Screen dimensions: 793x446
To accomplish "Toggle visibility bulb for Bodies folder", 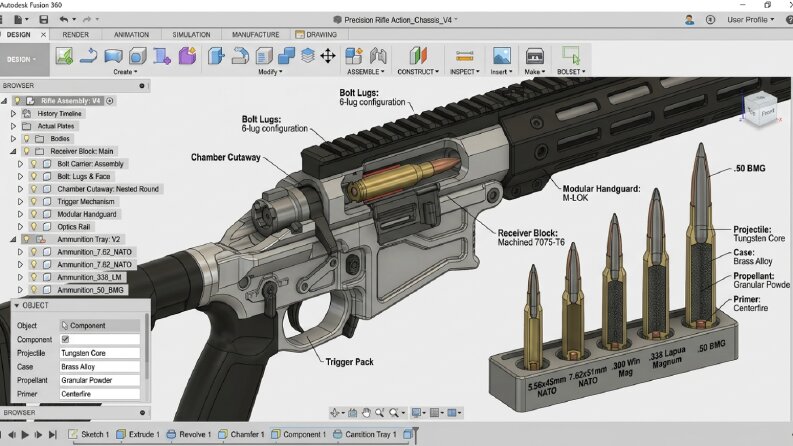I will [27, 139].
